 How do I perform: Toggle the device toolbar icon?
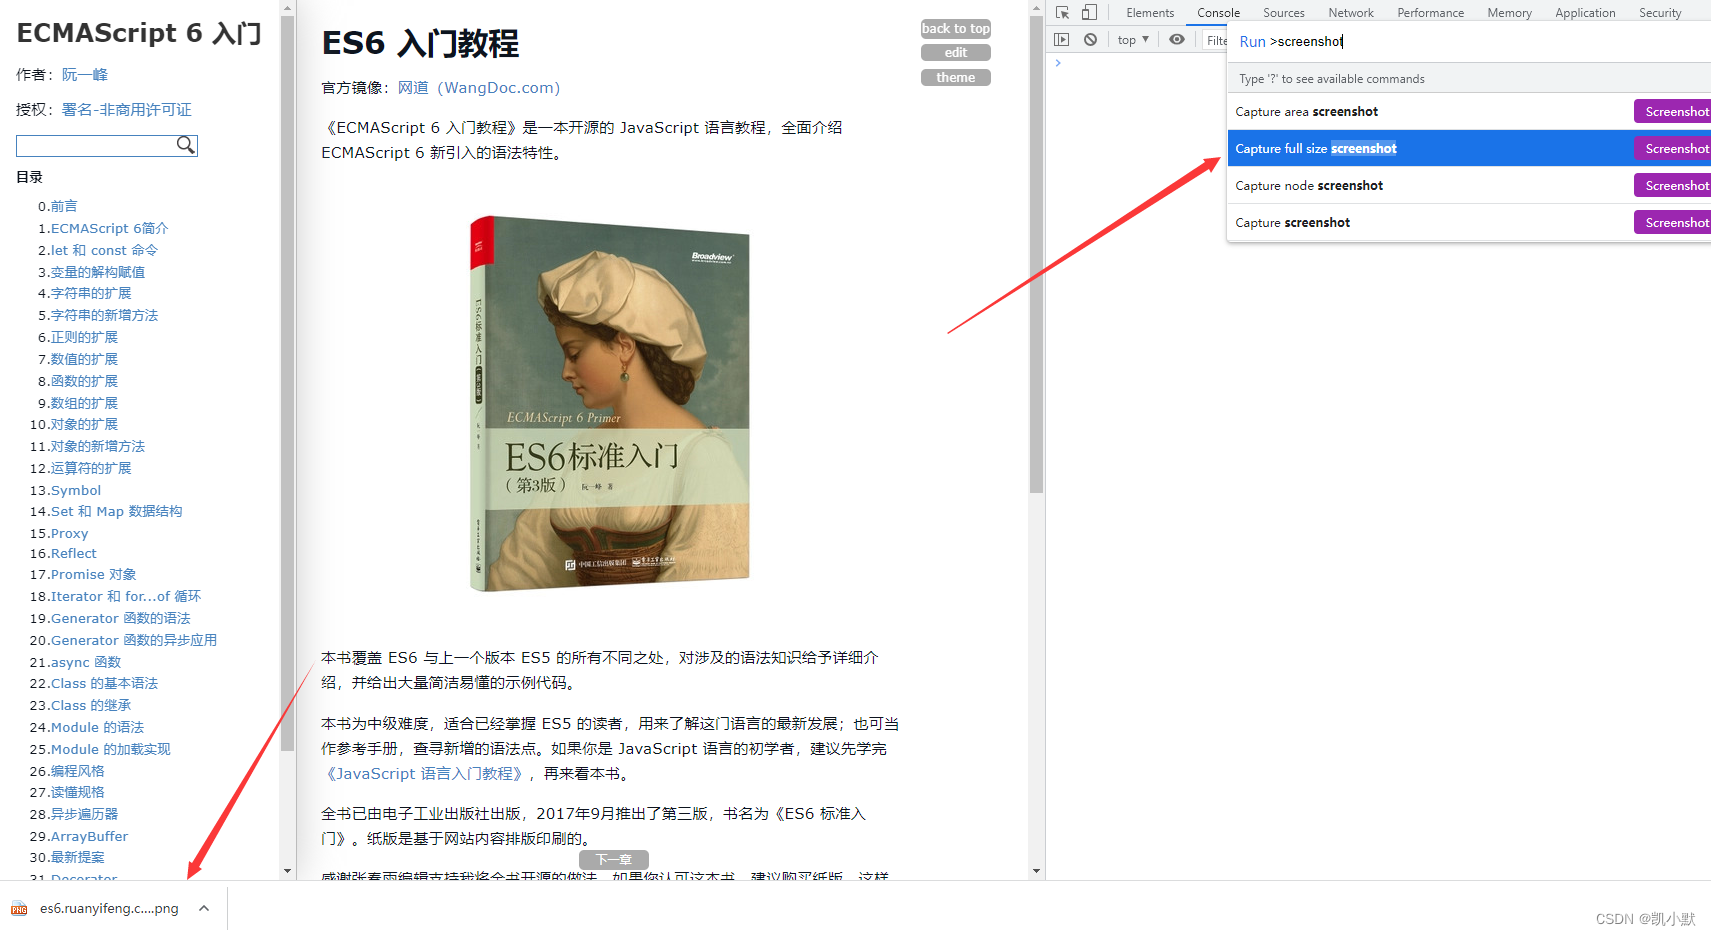1089,13
